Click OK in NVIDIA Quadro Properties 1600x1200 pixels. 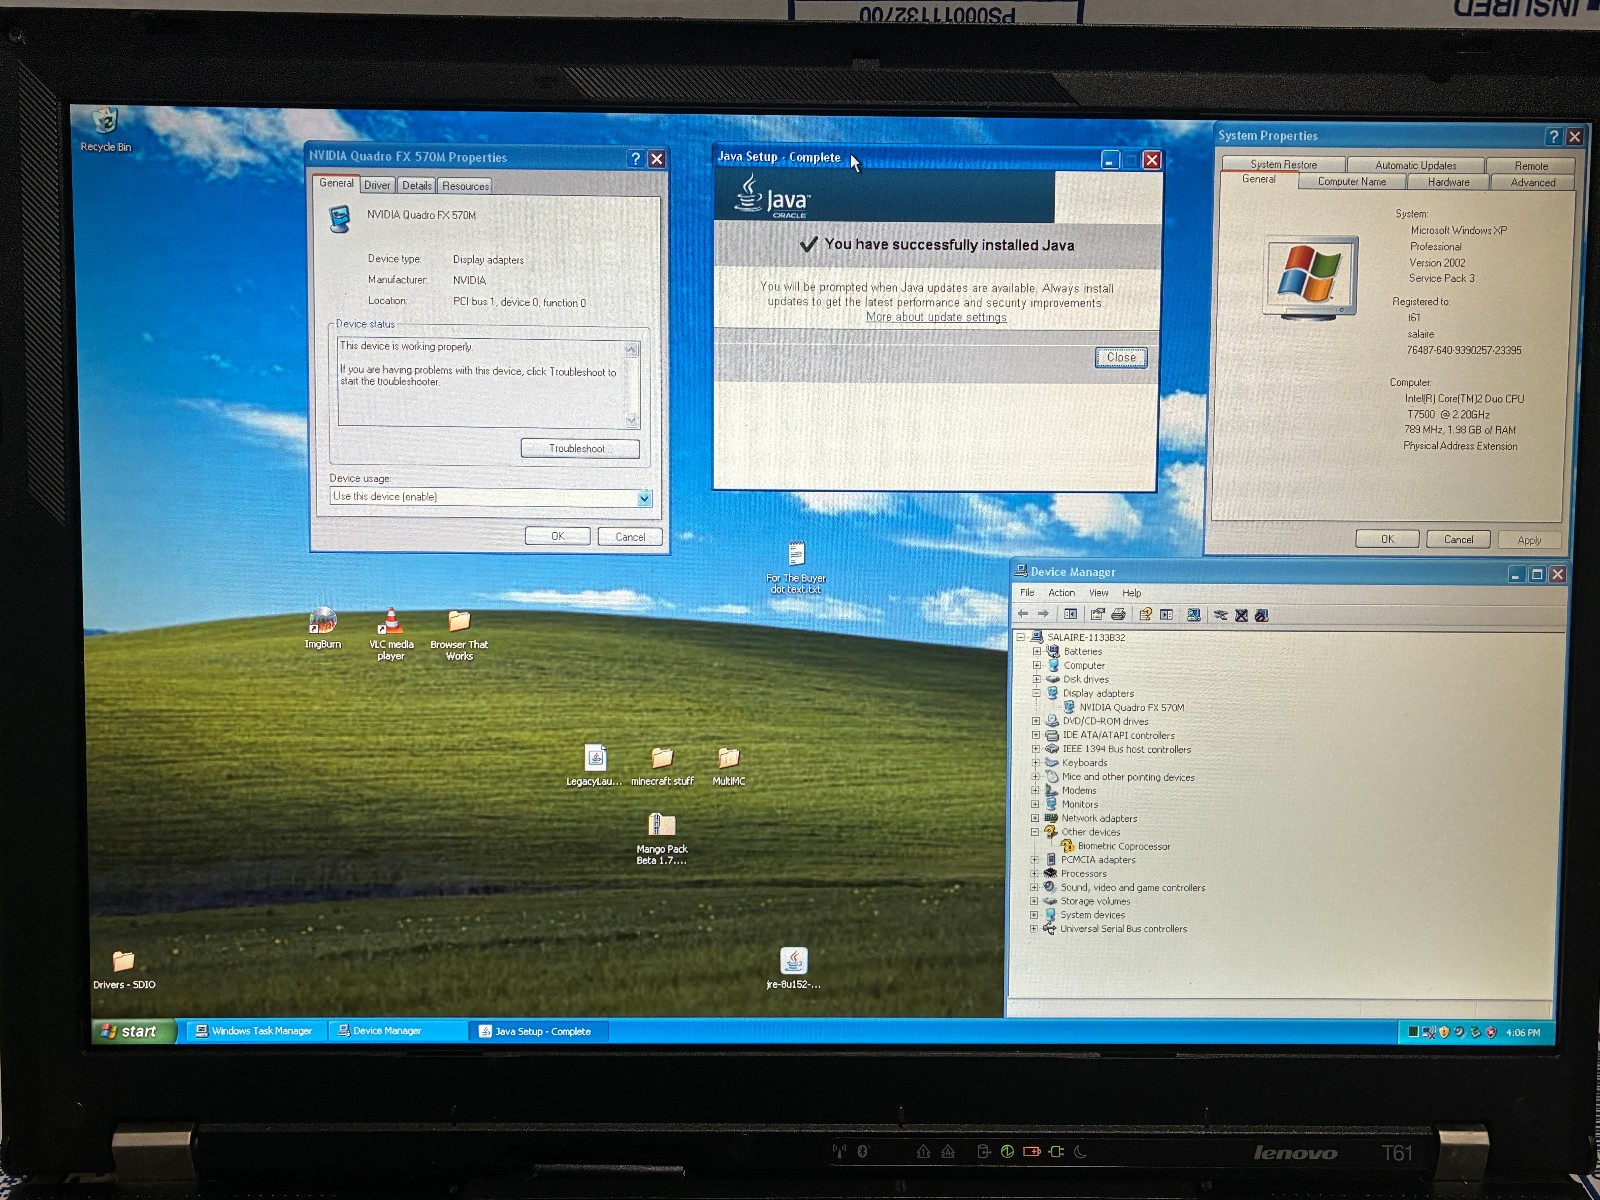557,536
